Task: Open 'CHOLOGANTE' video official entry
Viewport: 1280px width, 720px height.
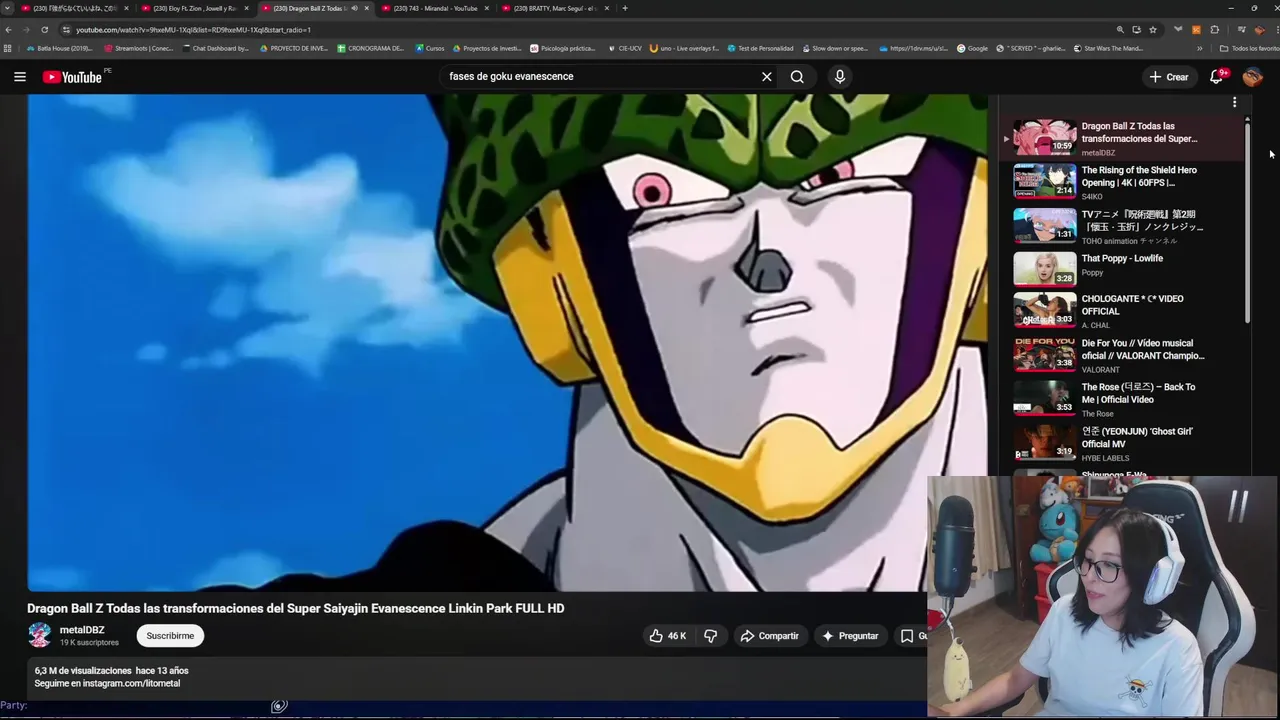Action: click(1120, 311)
